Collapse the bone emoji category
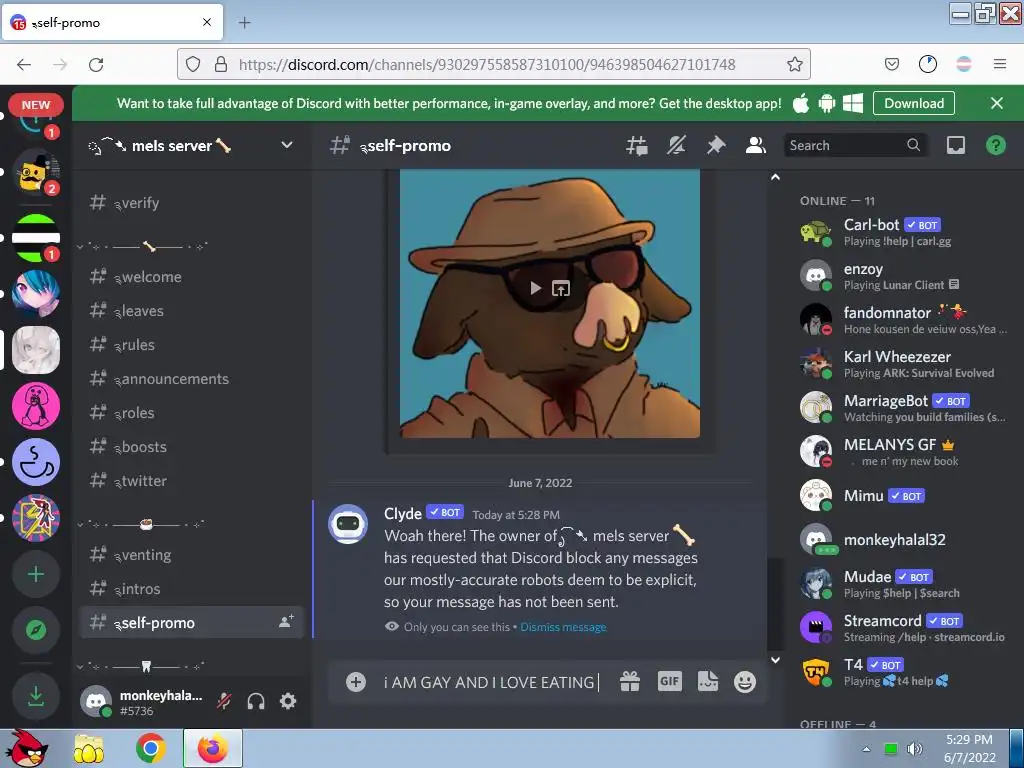 coord(142,246)
